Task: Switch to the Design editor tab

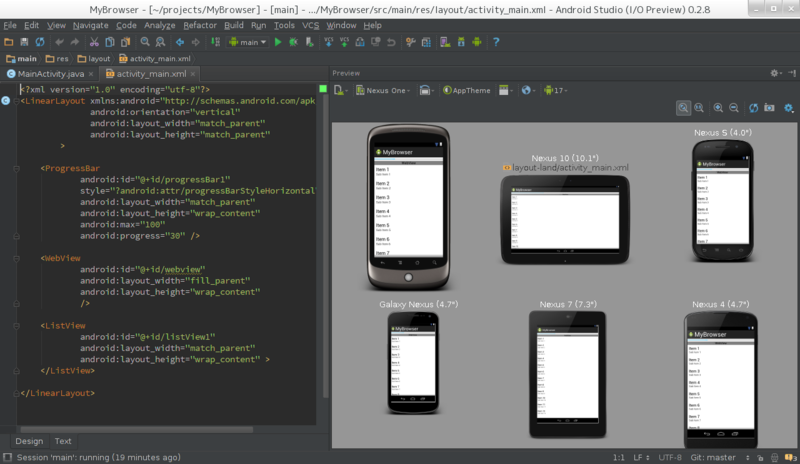Action: pos(29,441)
